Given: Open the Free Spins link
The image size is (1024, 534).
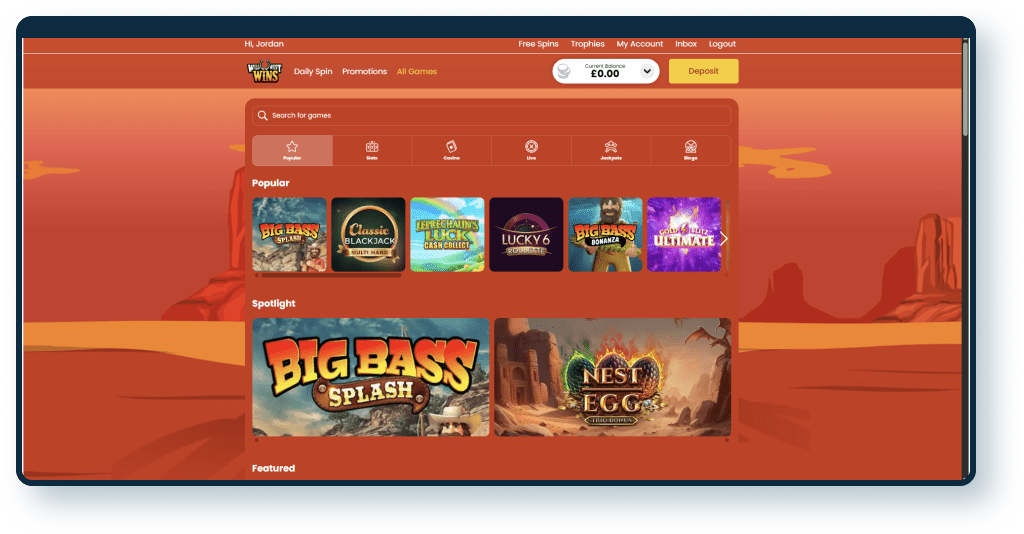Looking at the screenshot, I should [x=538, y=44].
